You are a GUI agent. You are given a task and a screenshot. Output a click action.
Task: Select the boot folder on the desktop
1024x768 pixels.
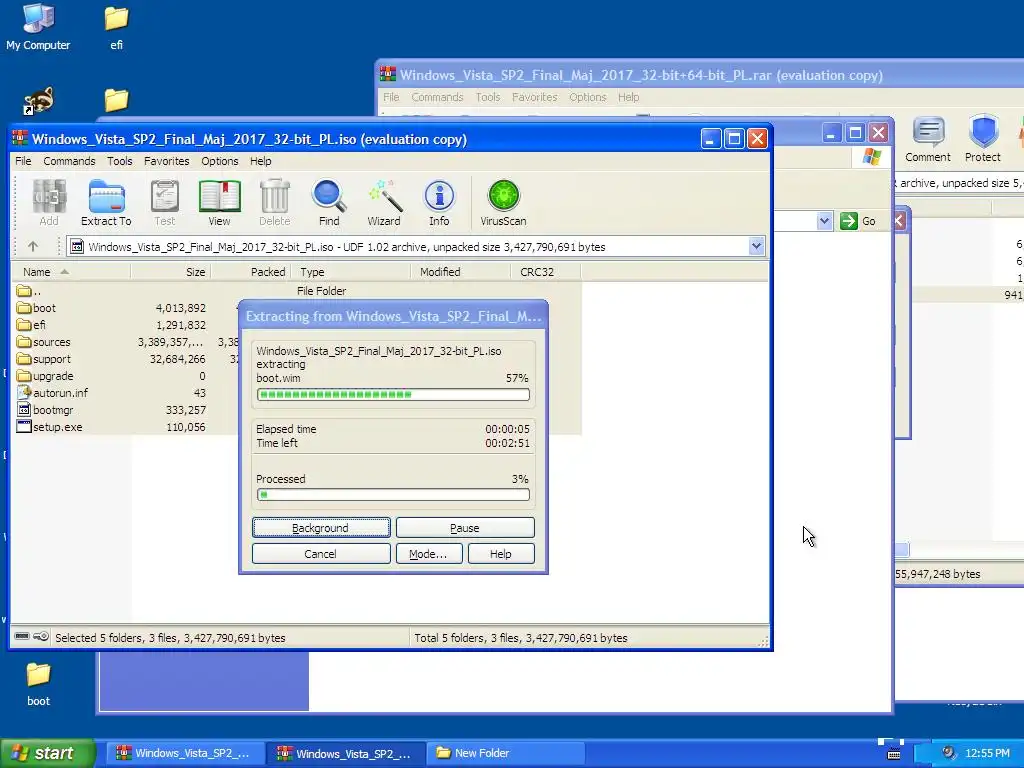tap(39, 684)
